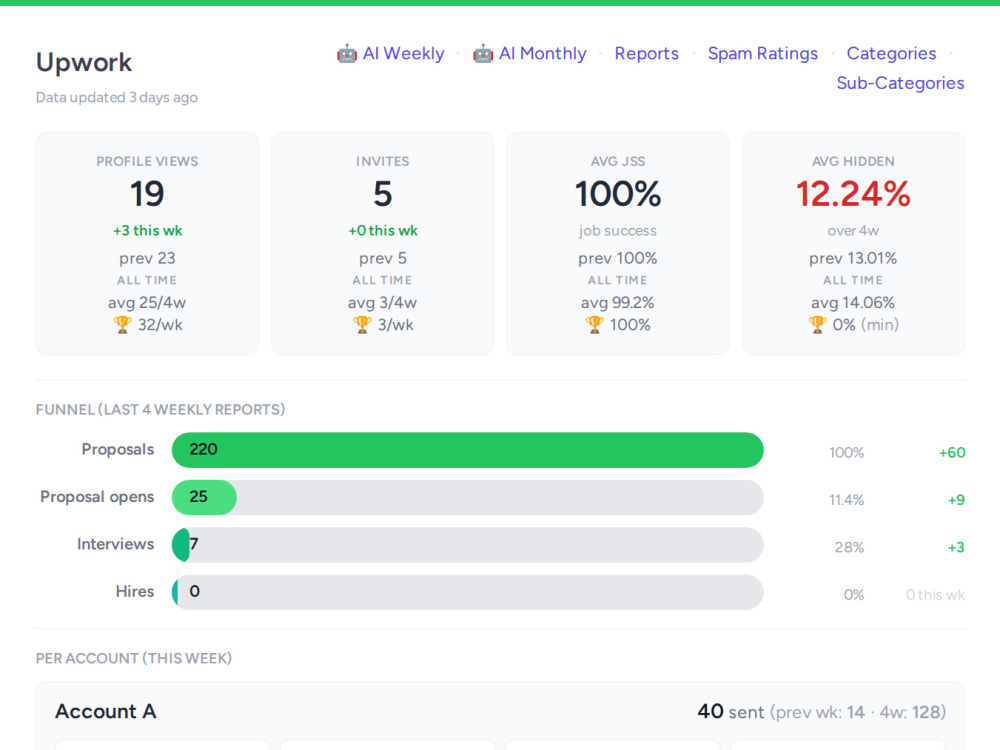Click the Proposals row label

coord(118,450)
